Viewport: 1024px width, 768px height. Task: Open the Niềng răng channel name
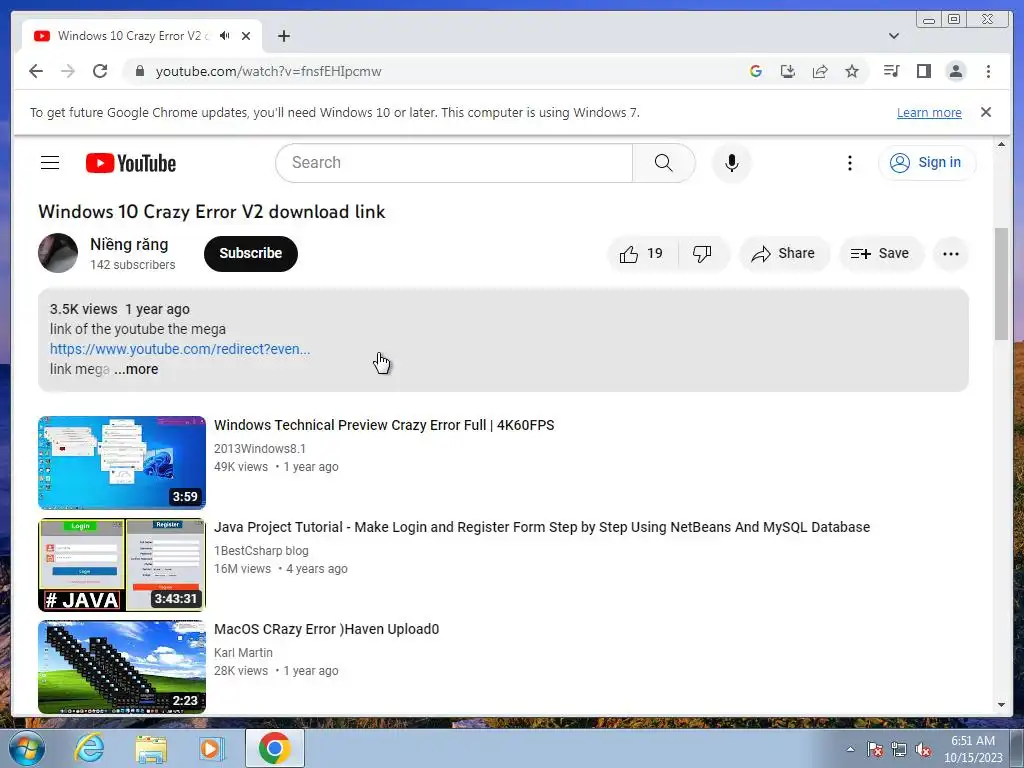pos(129,244)
